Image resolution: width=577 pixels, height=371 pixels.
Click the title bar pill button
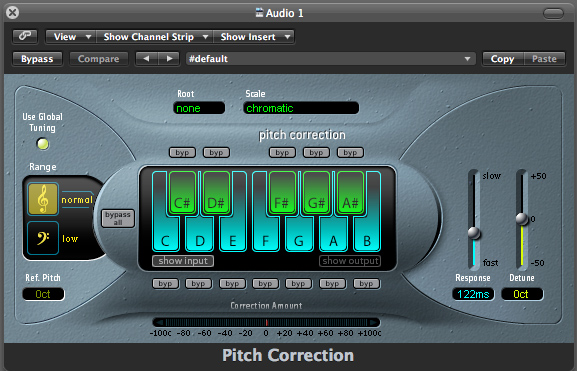[x=553, y=13]
